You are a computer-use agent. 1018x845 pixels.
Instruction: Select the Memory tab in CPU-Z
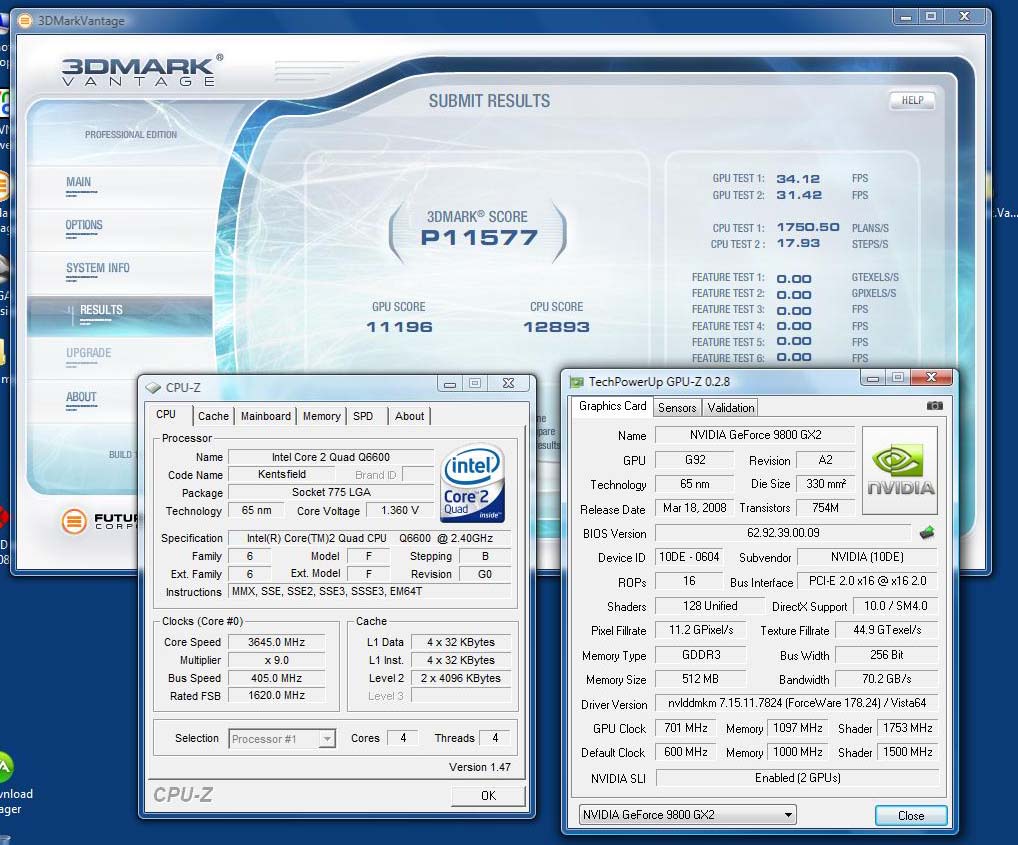tap(321, 416)
